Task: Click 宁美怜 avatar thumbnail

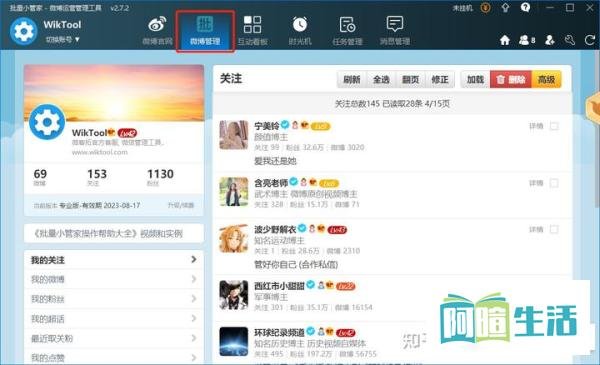Action: click(x=234, y=135)
